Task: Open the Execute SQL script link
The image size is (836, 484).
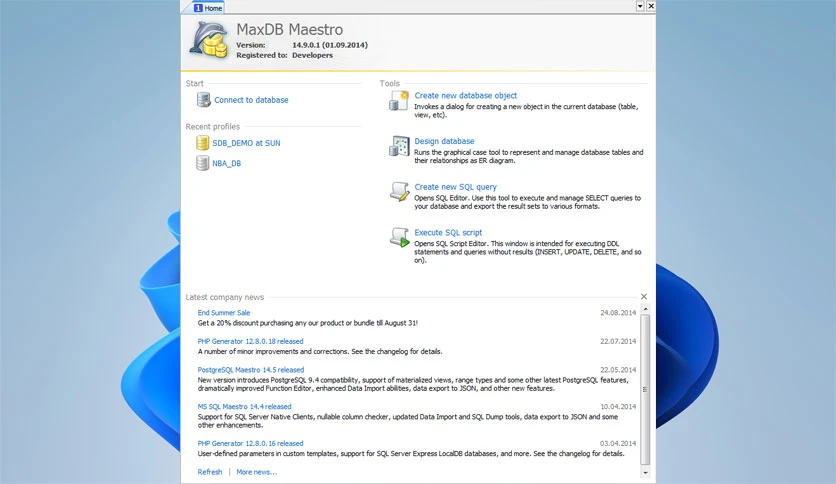Action: pyautogui.click(x=448, y=232)
